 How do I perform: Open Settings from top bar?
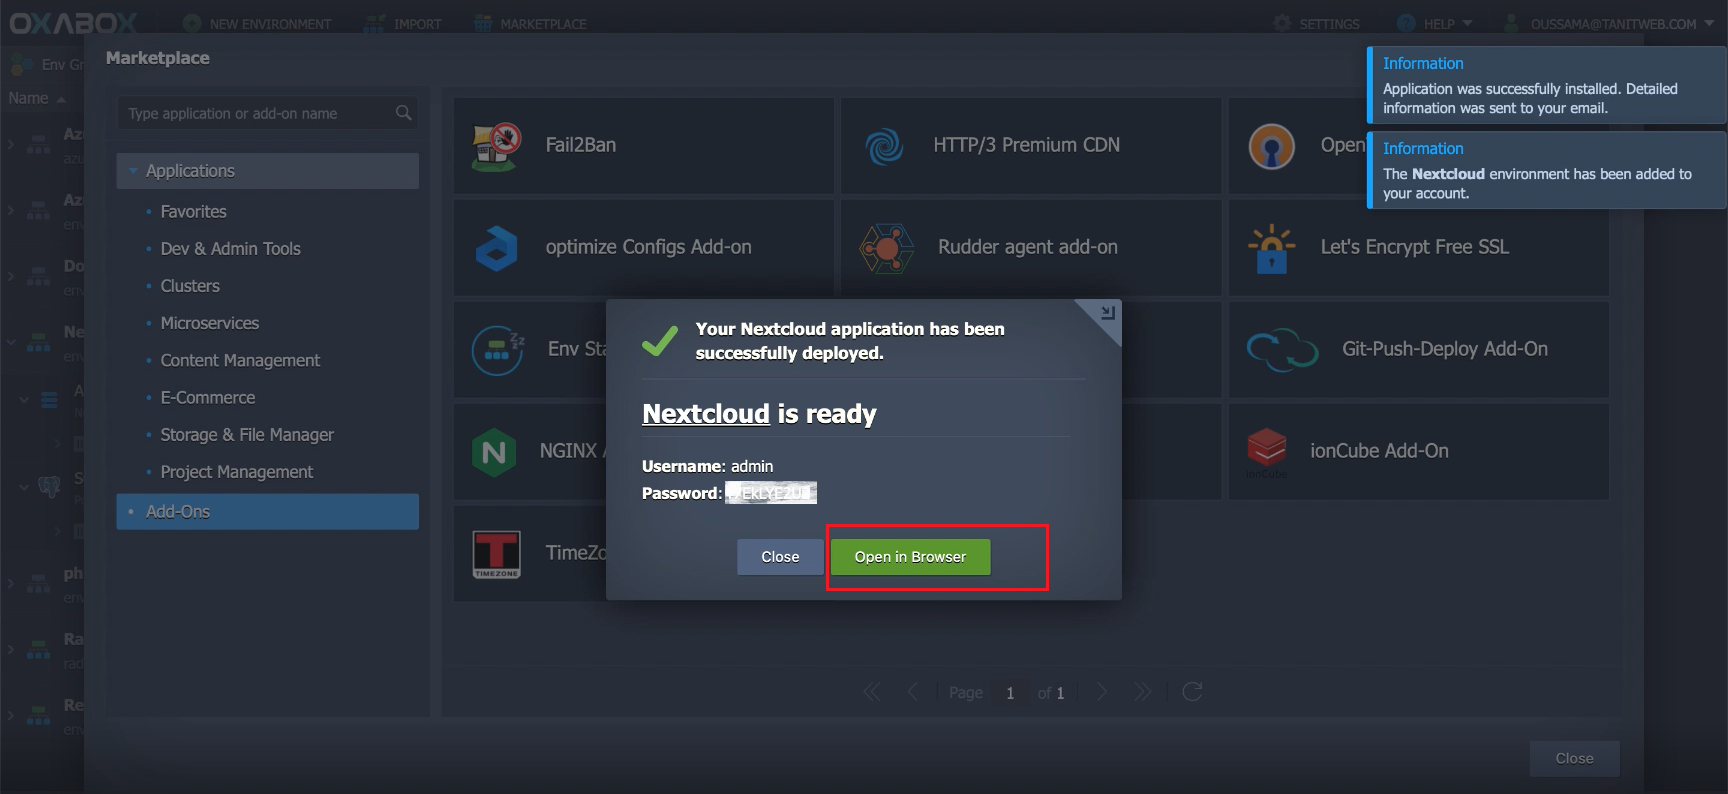1316,23
